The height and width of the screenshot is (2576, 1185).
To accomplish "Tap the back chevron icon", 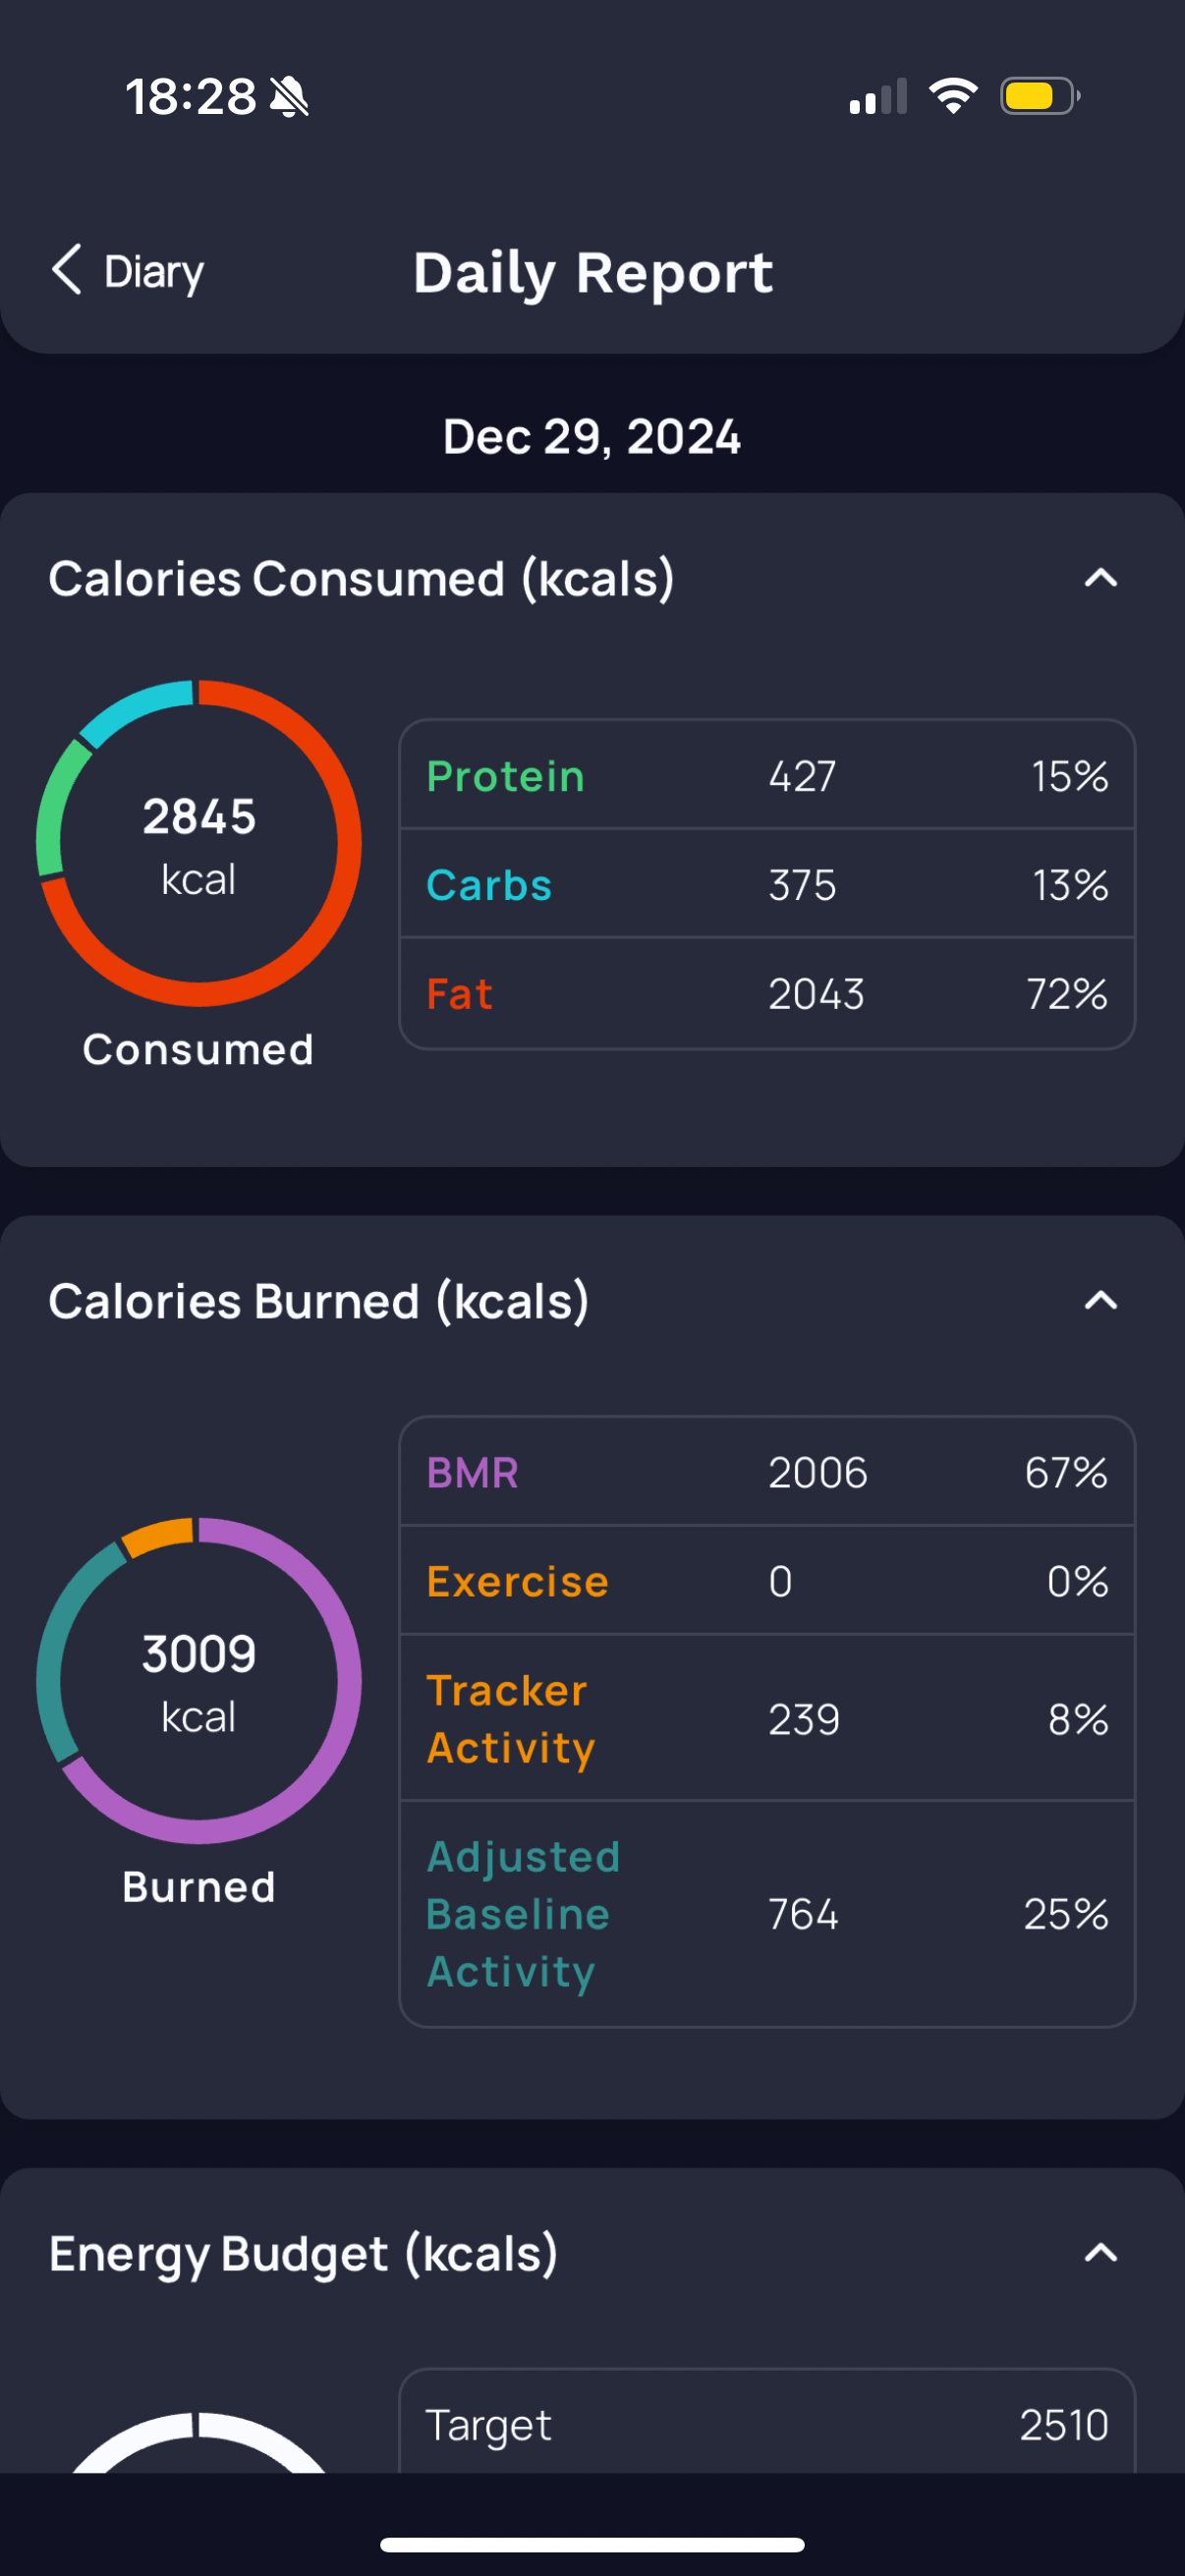I will [67, 270].
